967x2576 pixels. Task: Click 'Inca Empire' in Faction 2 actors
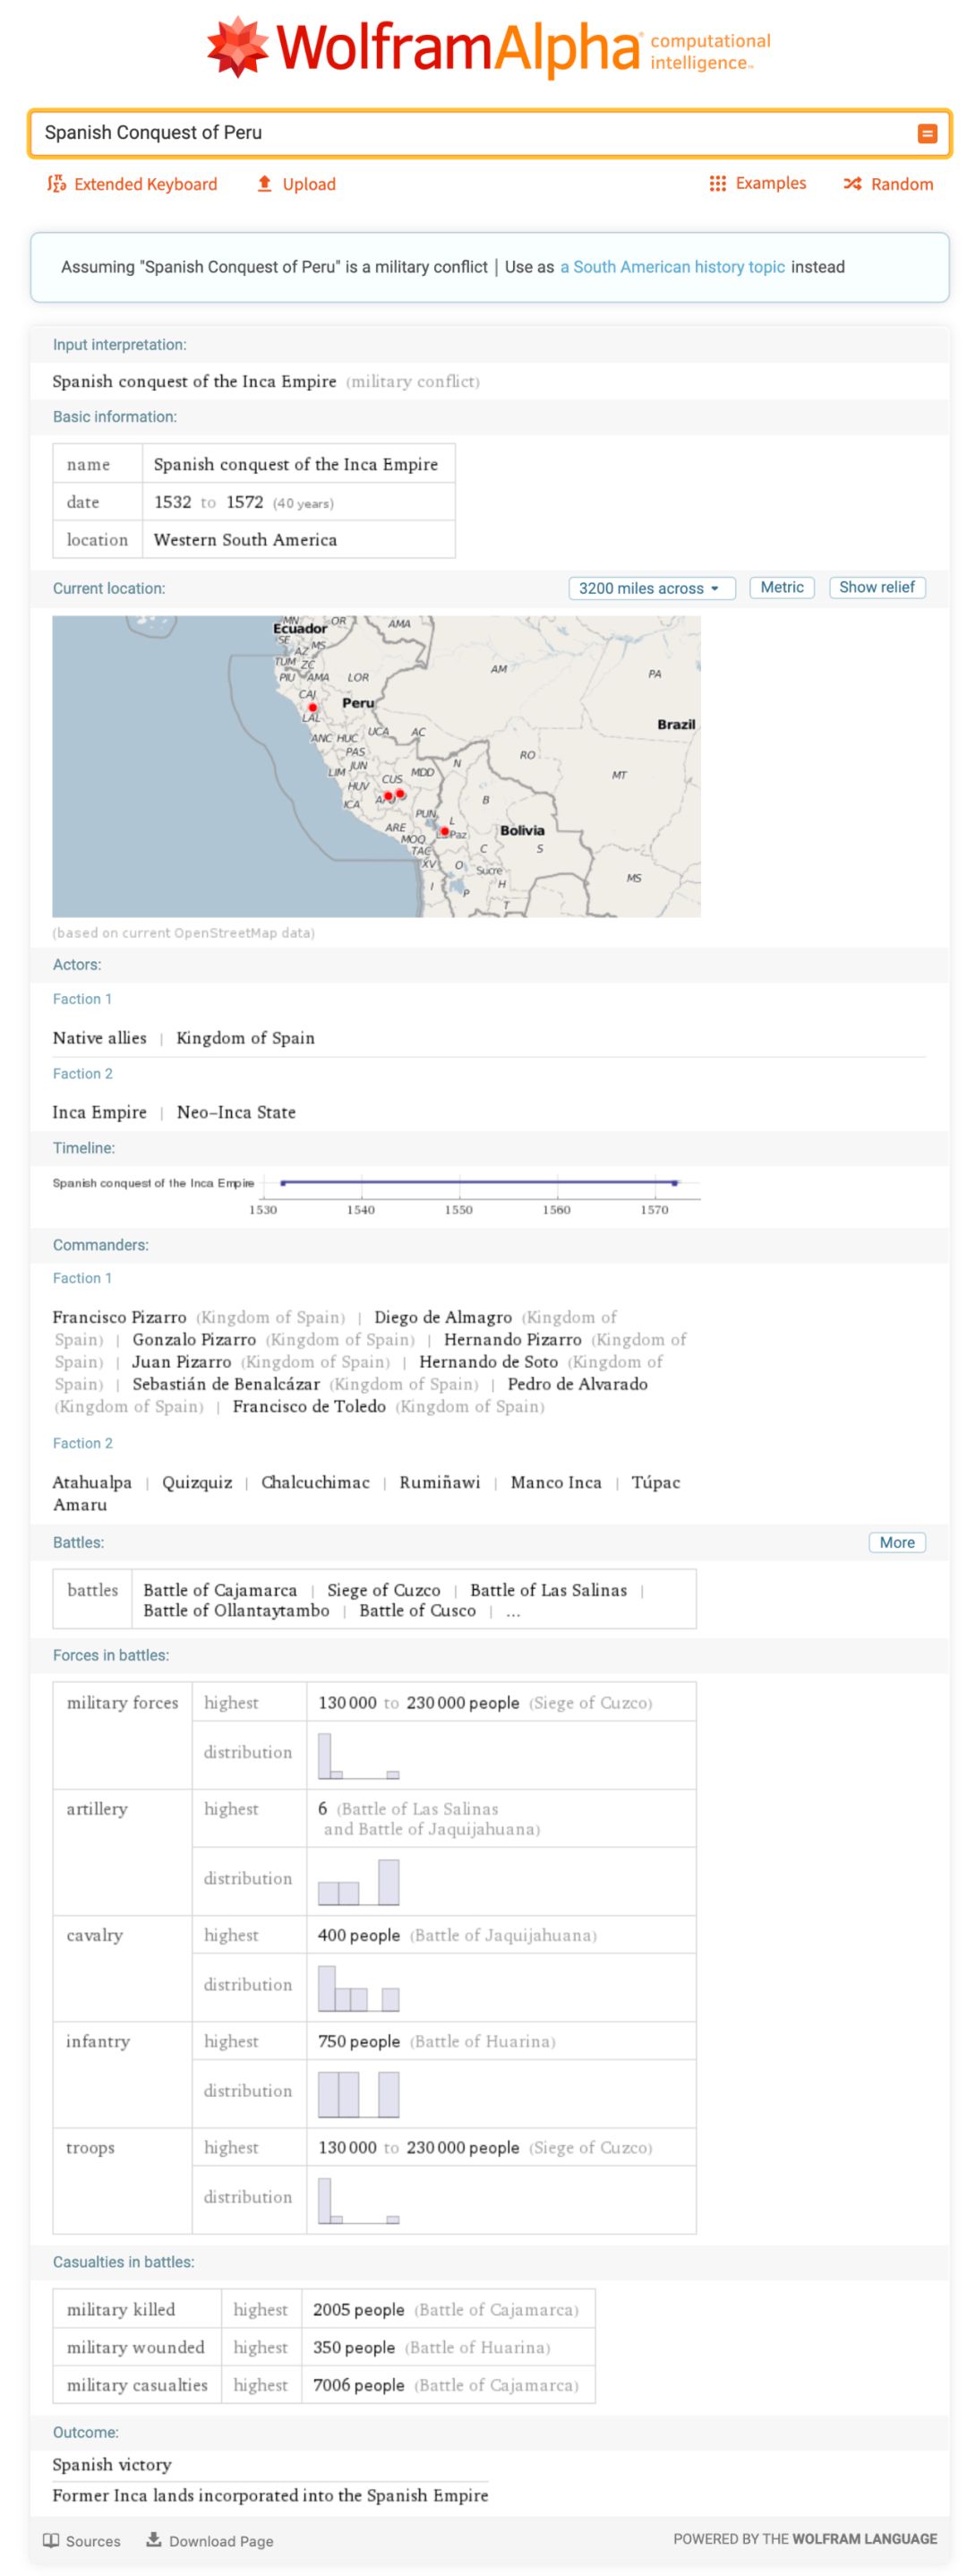[99, 1112]
